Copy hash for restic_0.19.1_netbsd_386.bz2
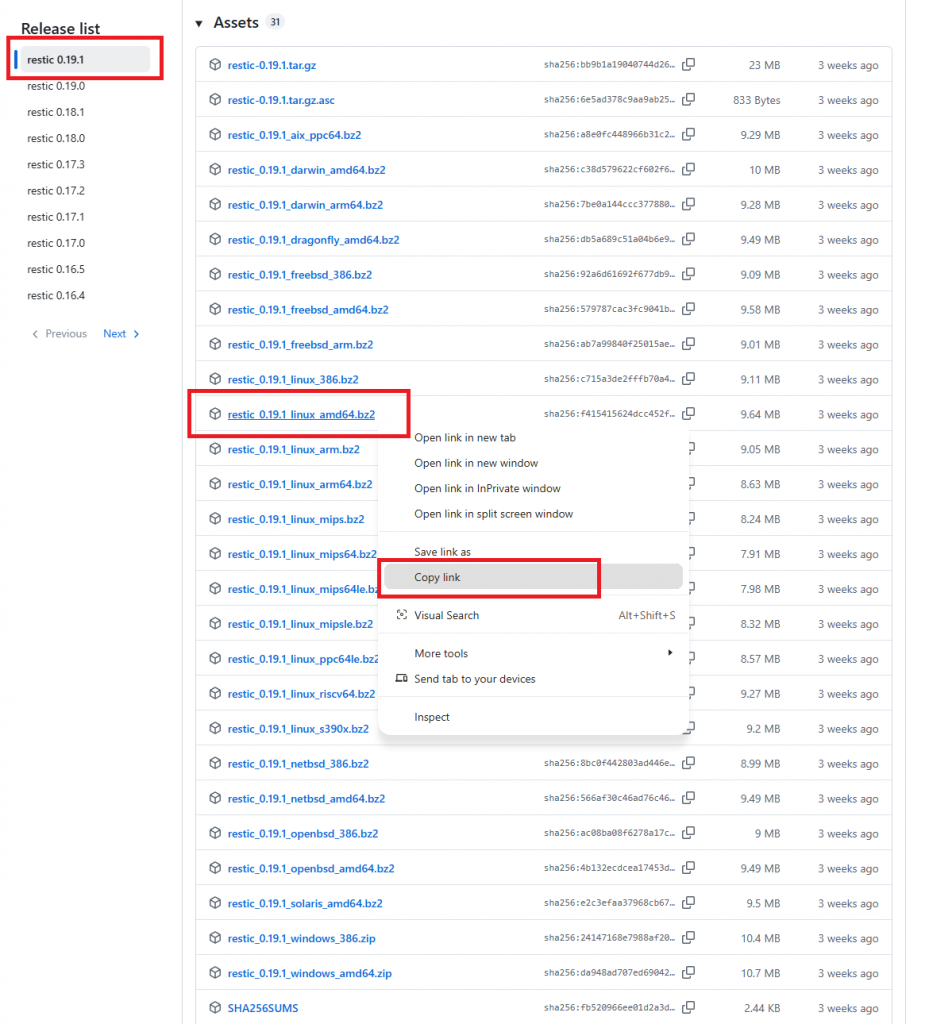 click(x=688, y=763)
